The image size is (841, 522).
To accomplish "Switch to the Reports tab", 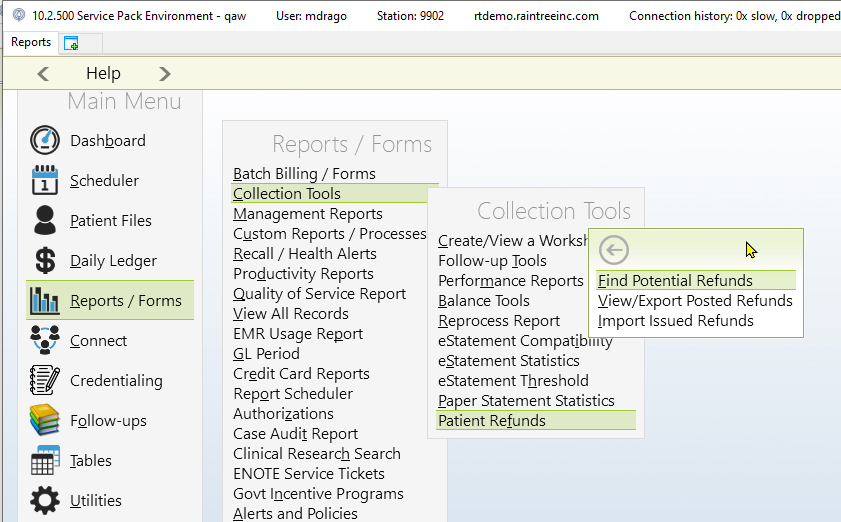I will (x=31, y=42).
